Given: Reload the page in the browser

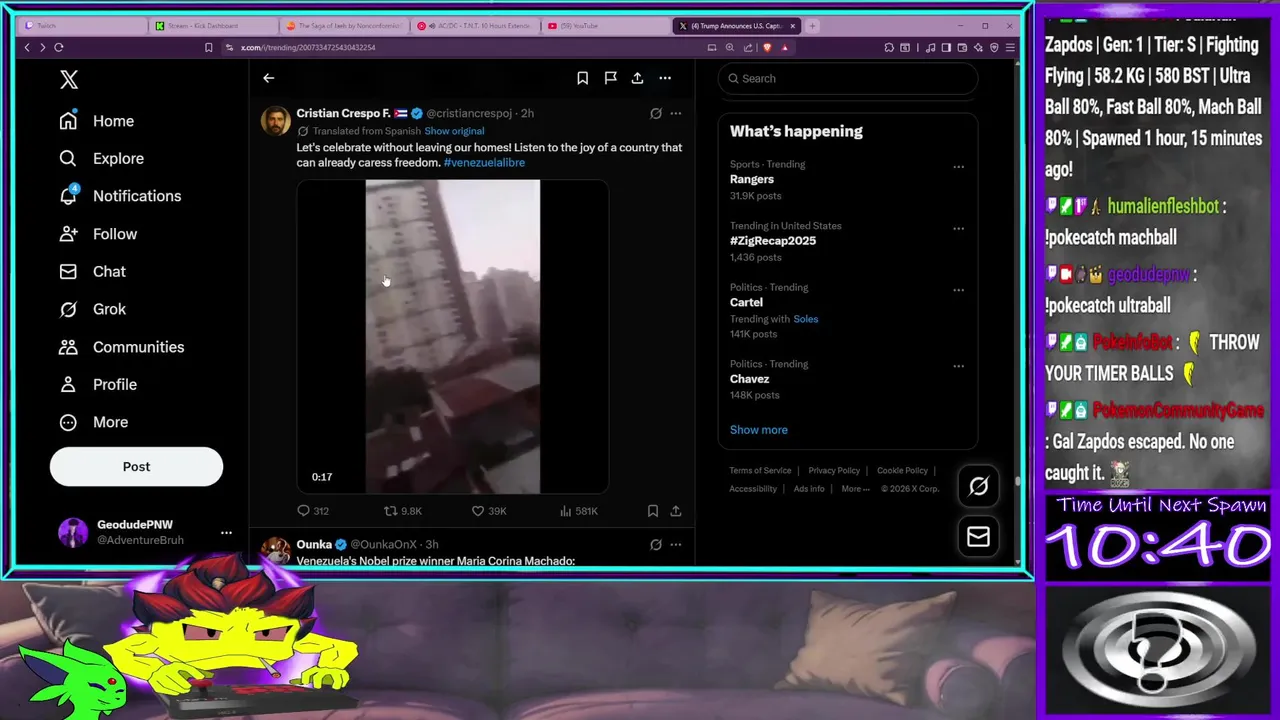Looking at the screenshot, I should click(x=59, y=47).
